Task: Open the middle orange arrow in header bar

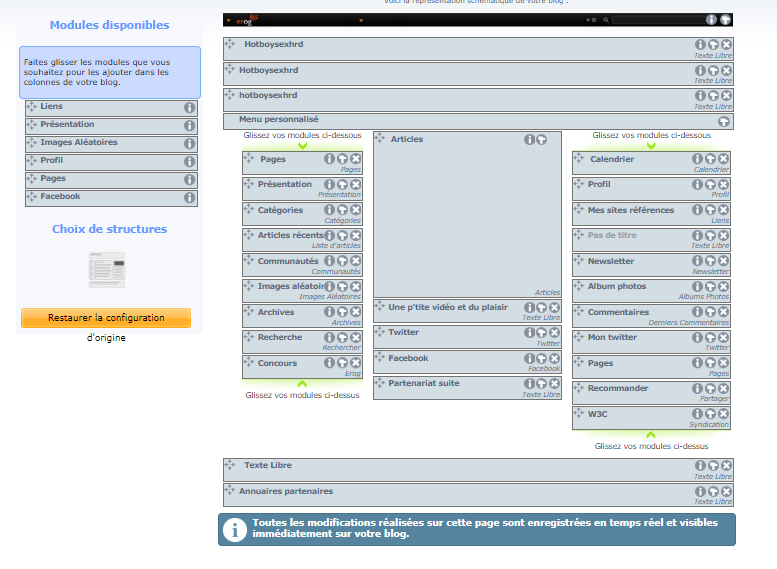Action: tap(361, 20)
